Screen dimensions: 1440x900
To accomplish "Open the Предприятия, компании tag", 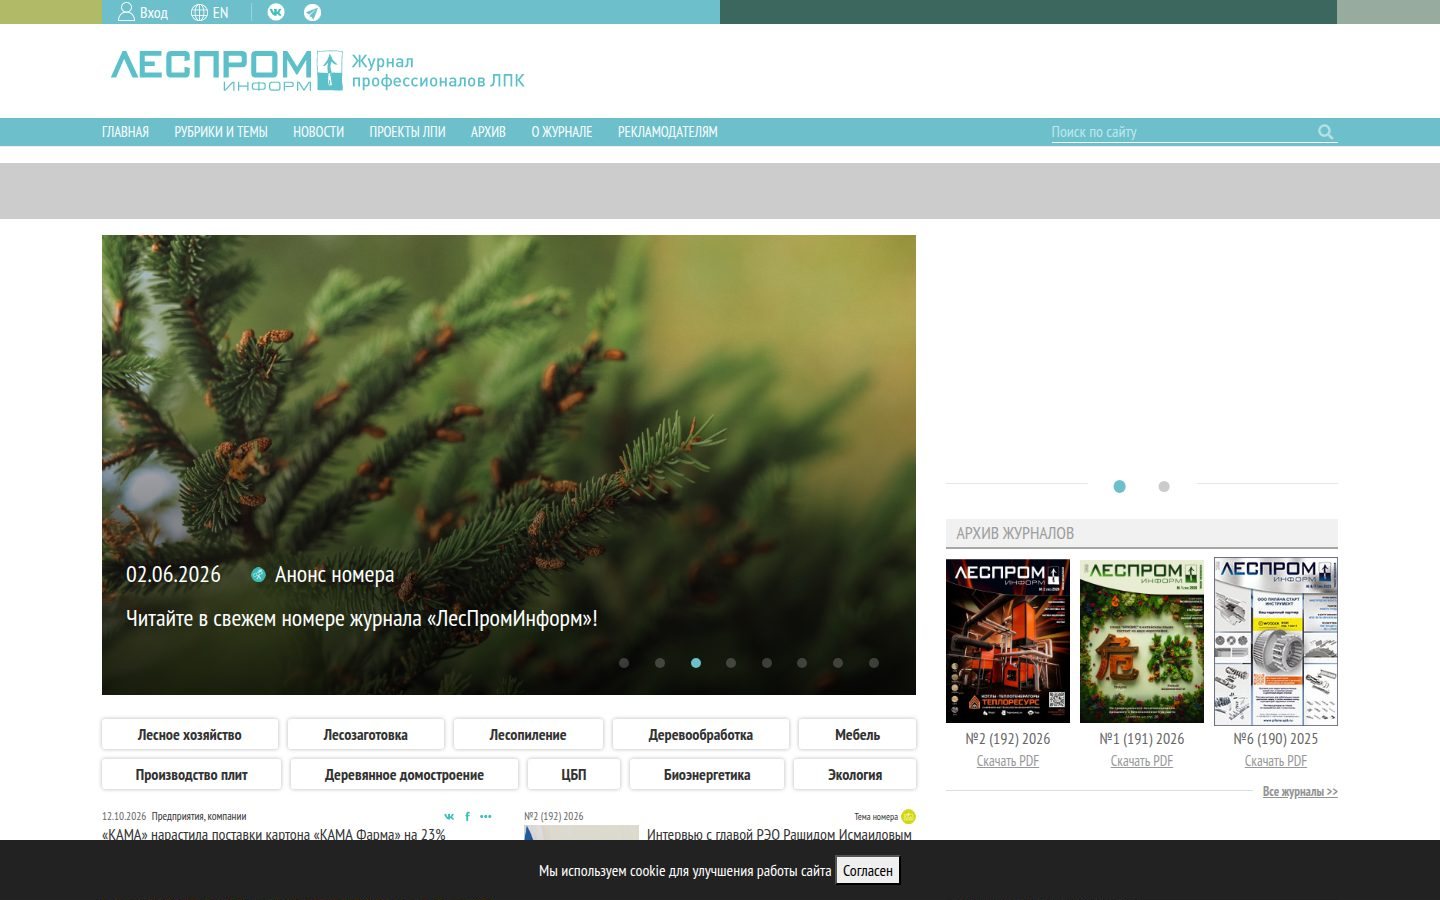I will (199, 816).
